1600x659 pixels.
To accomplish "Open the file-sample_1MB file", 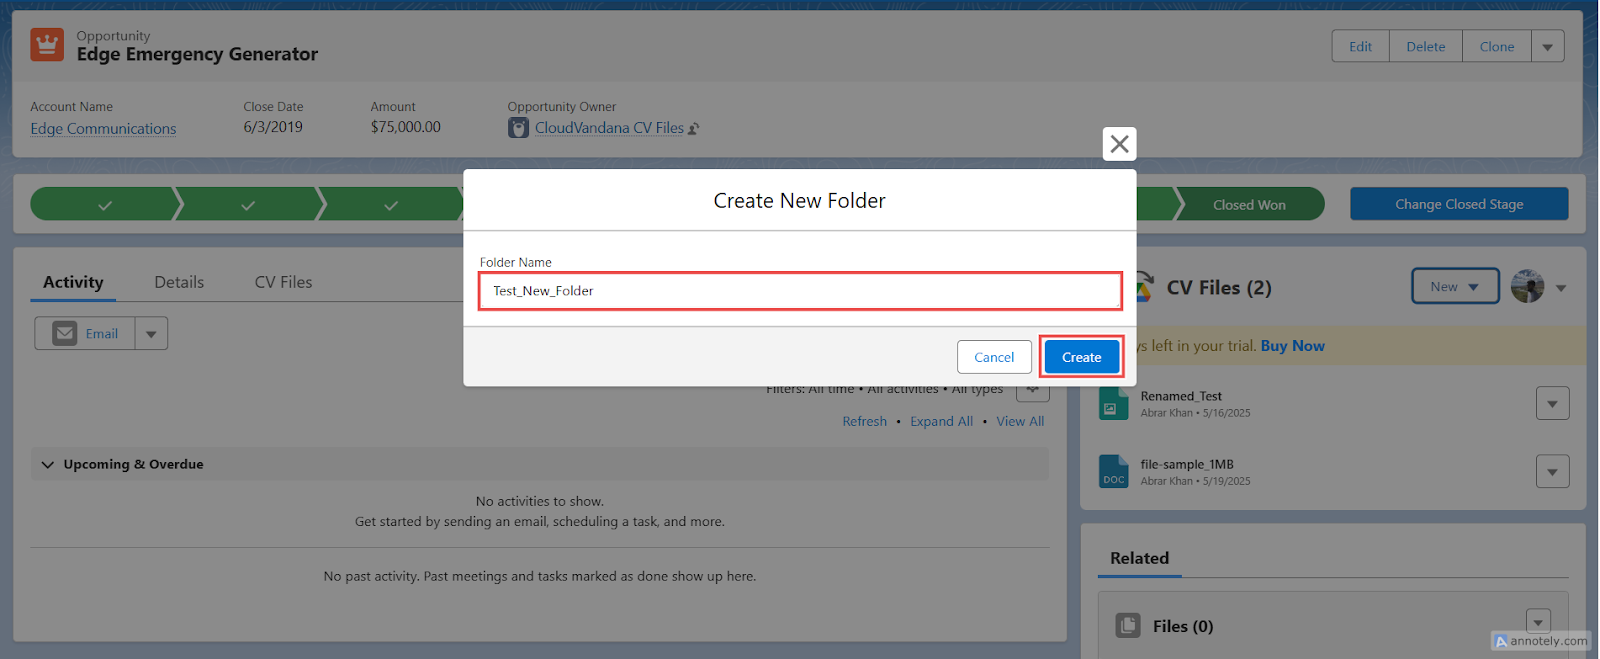I will click(1187, 465).
